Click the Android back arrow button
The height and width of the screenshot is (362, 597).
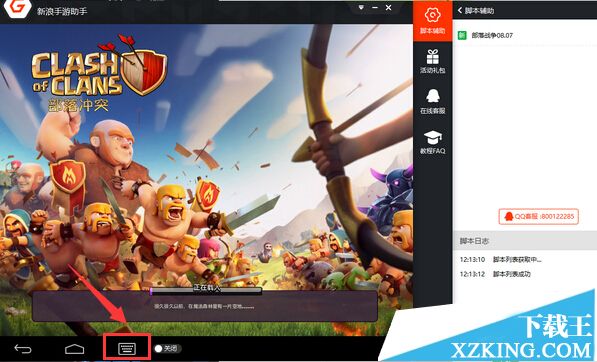point(23,348)
